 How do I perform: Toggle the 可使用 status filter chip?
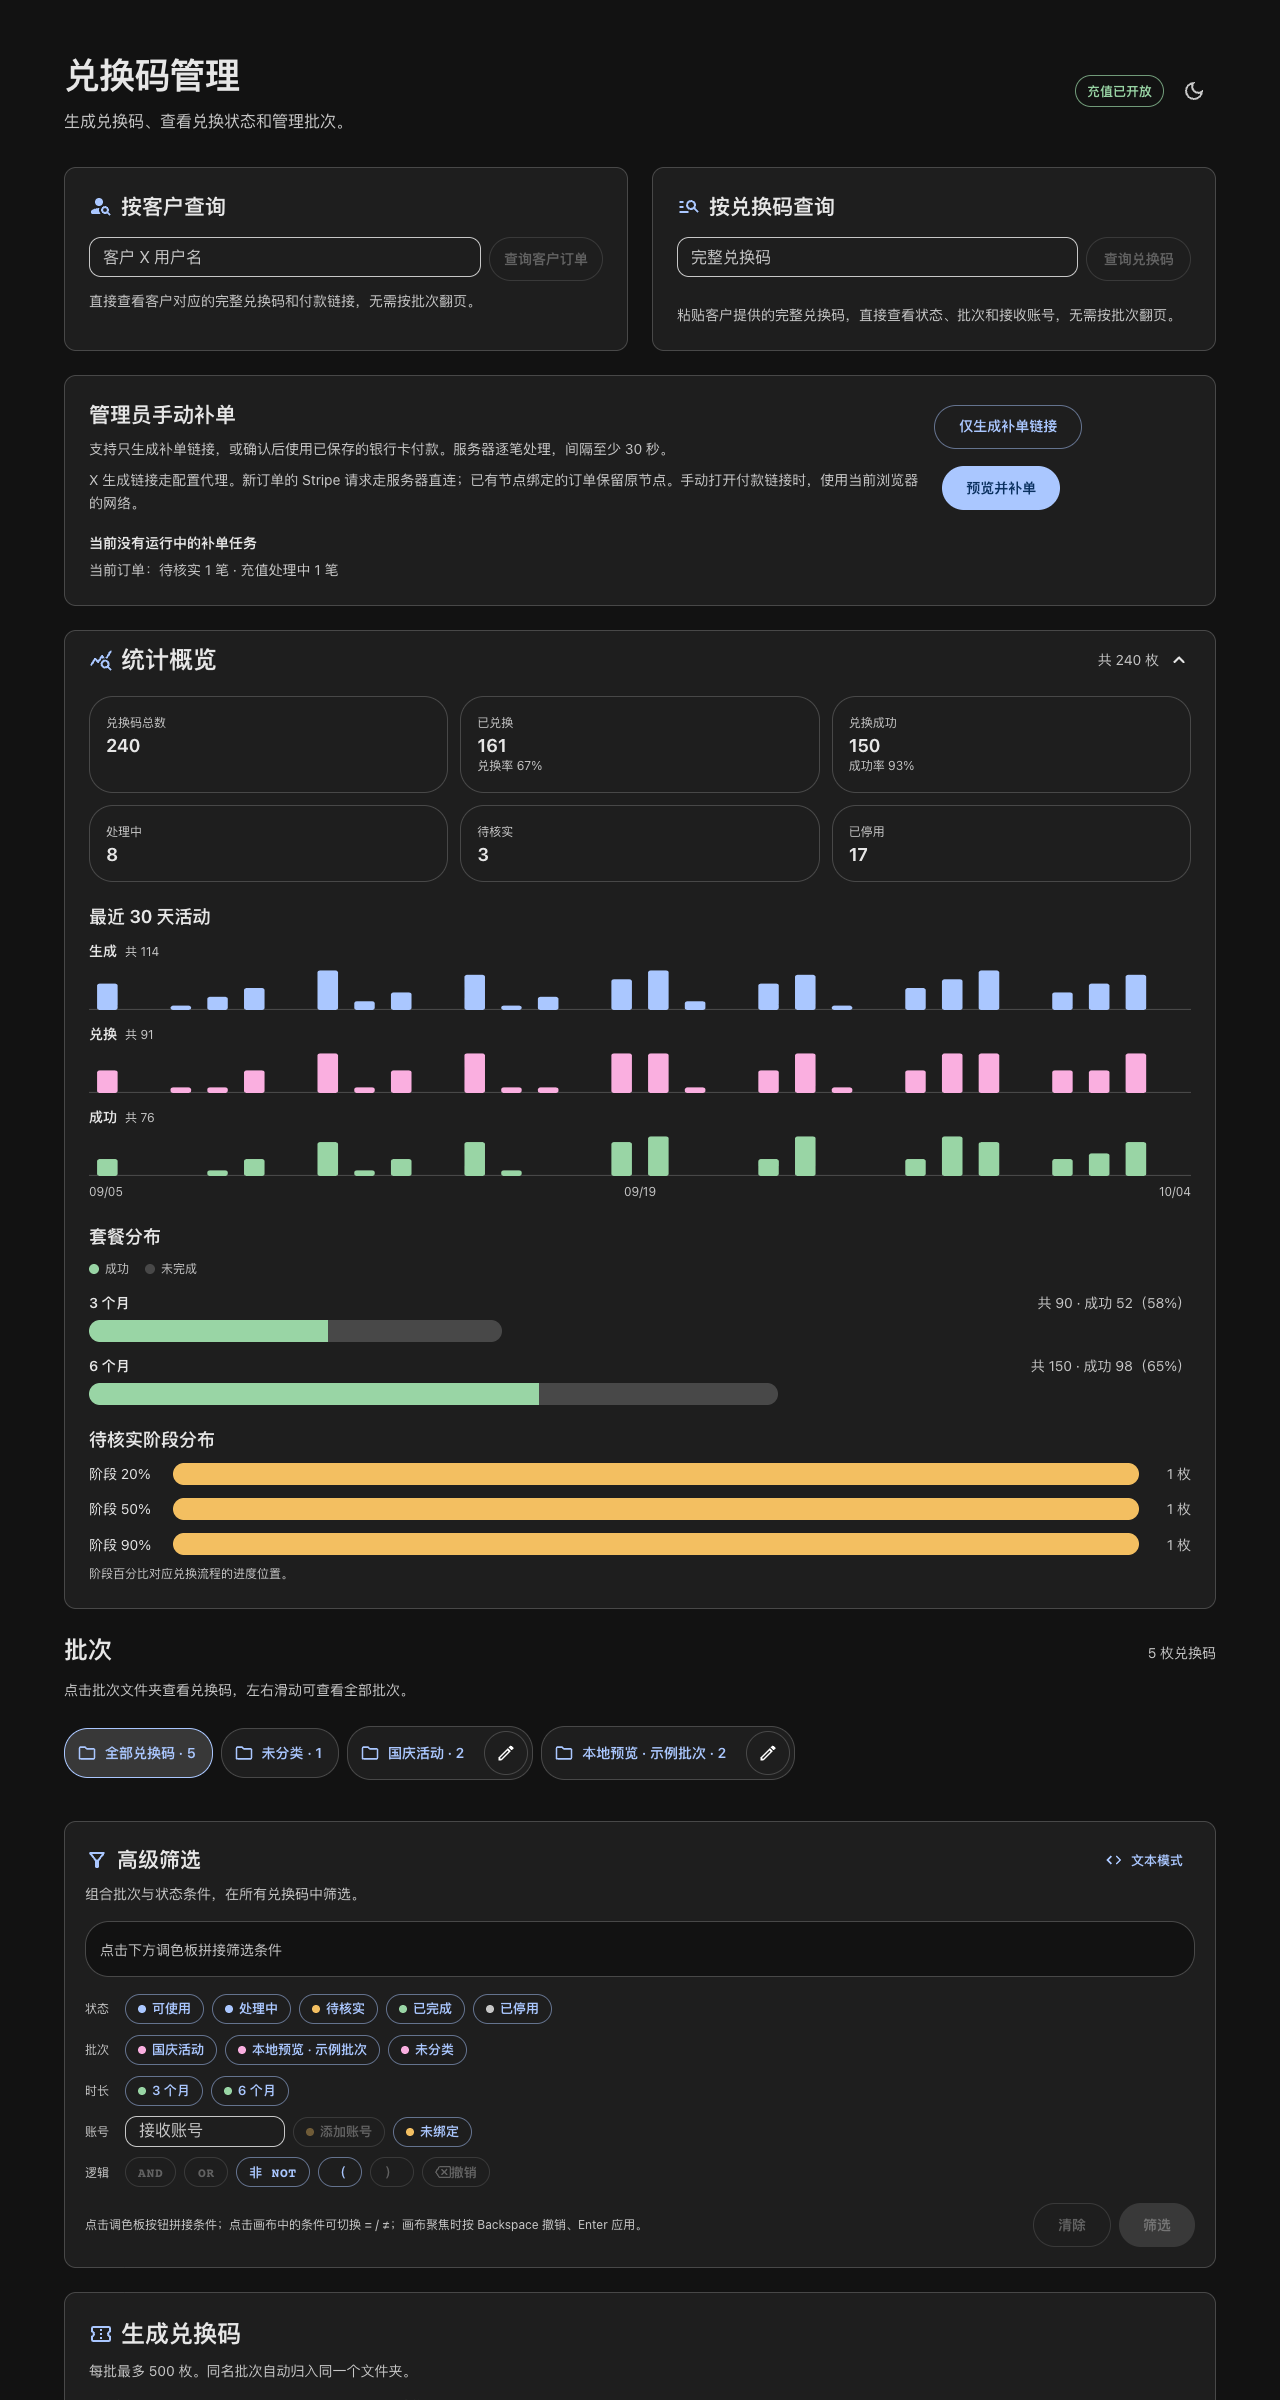pos(164,2008)
